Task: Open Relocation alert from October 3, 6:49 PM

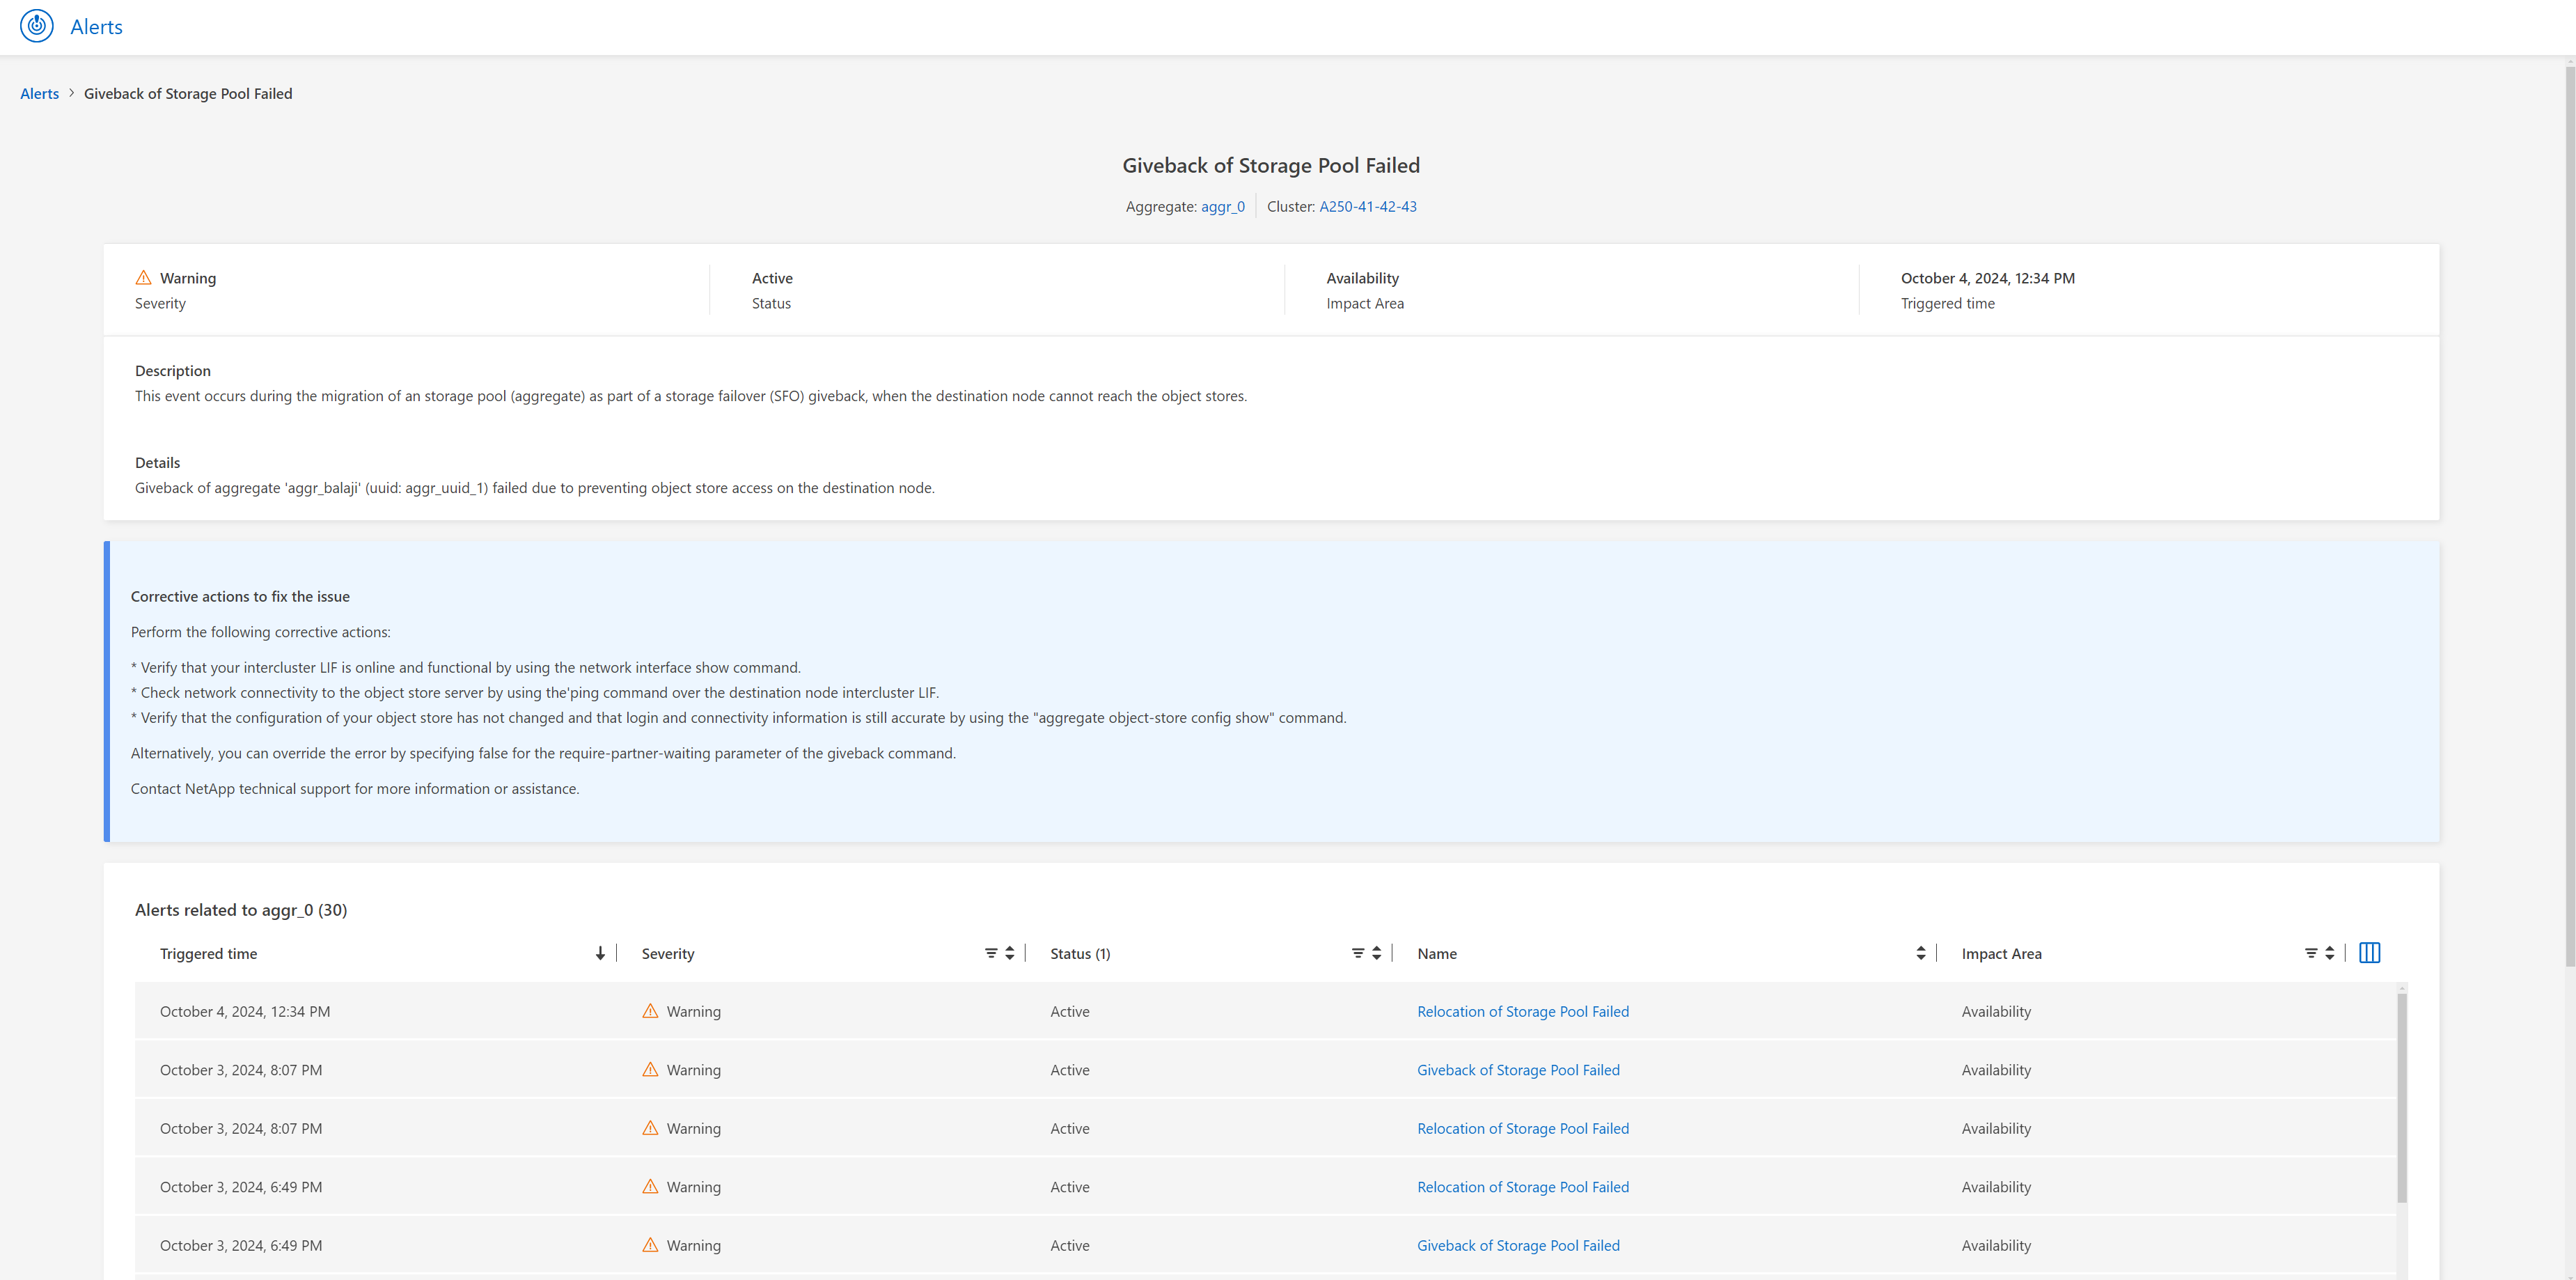Action: click(1522, 1187)
